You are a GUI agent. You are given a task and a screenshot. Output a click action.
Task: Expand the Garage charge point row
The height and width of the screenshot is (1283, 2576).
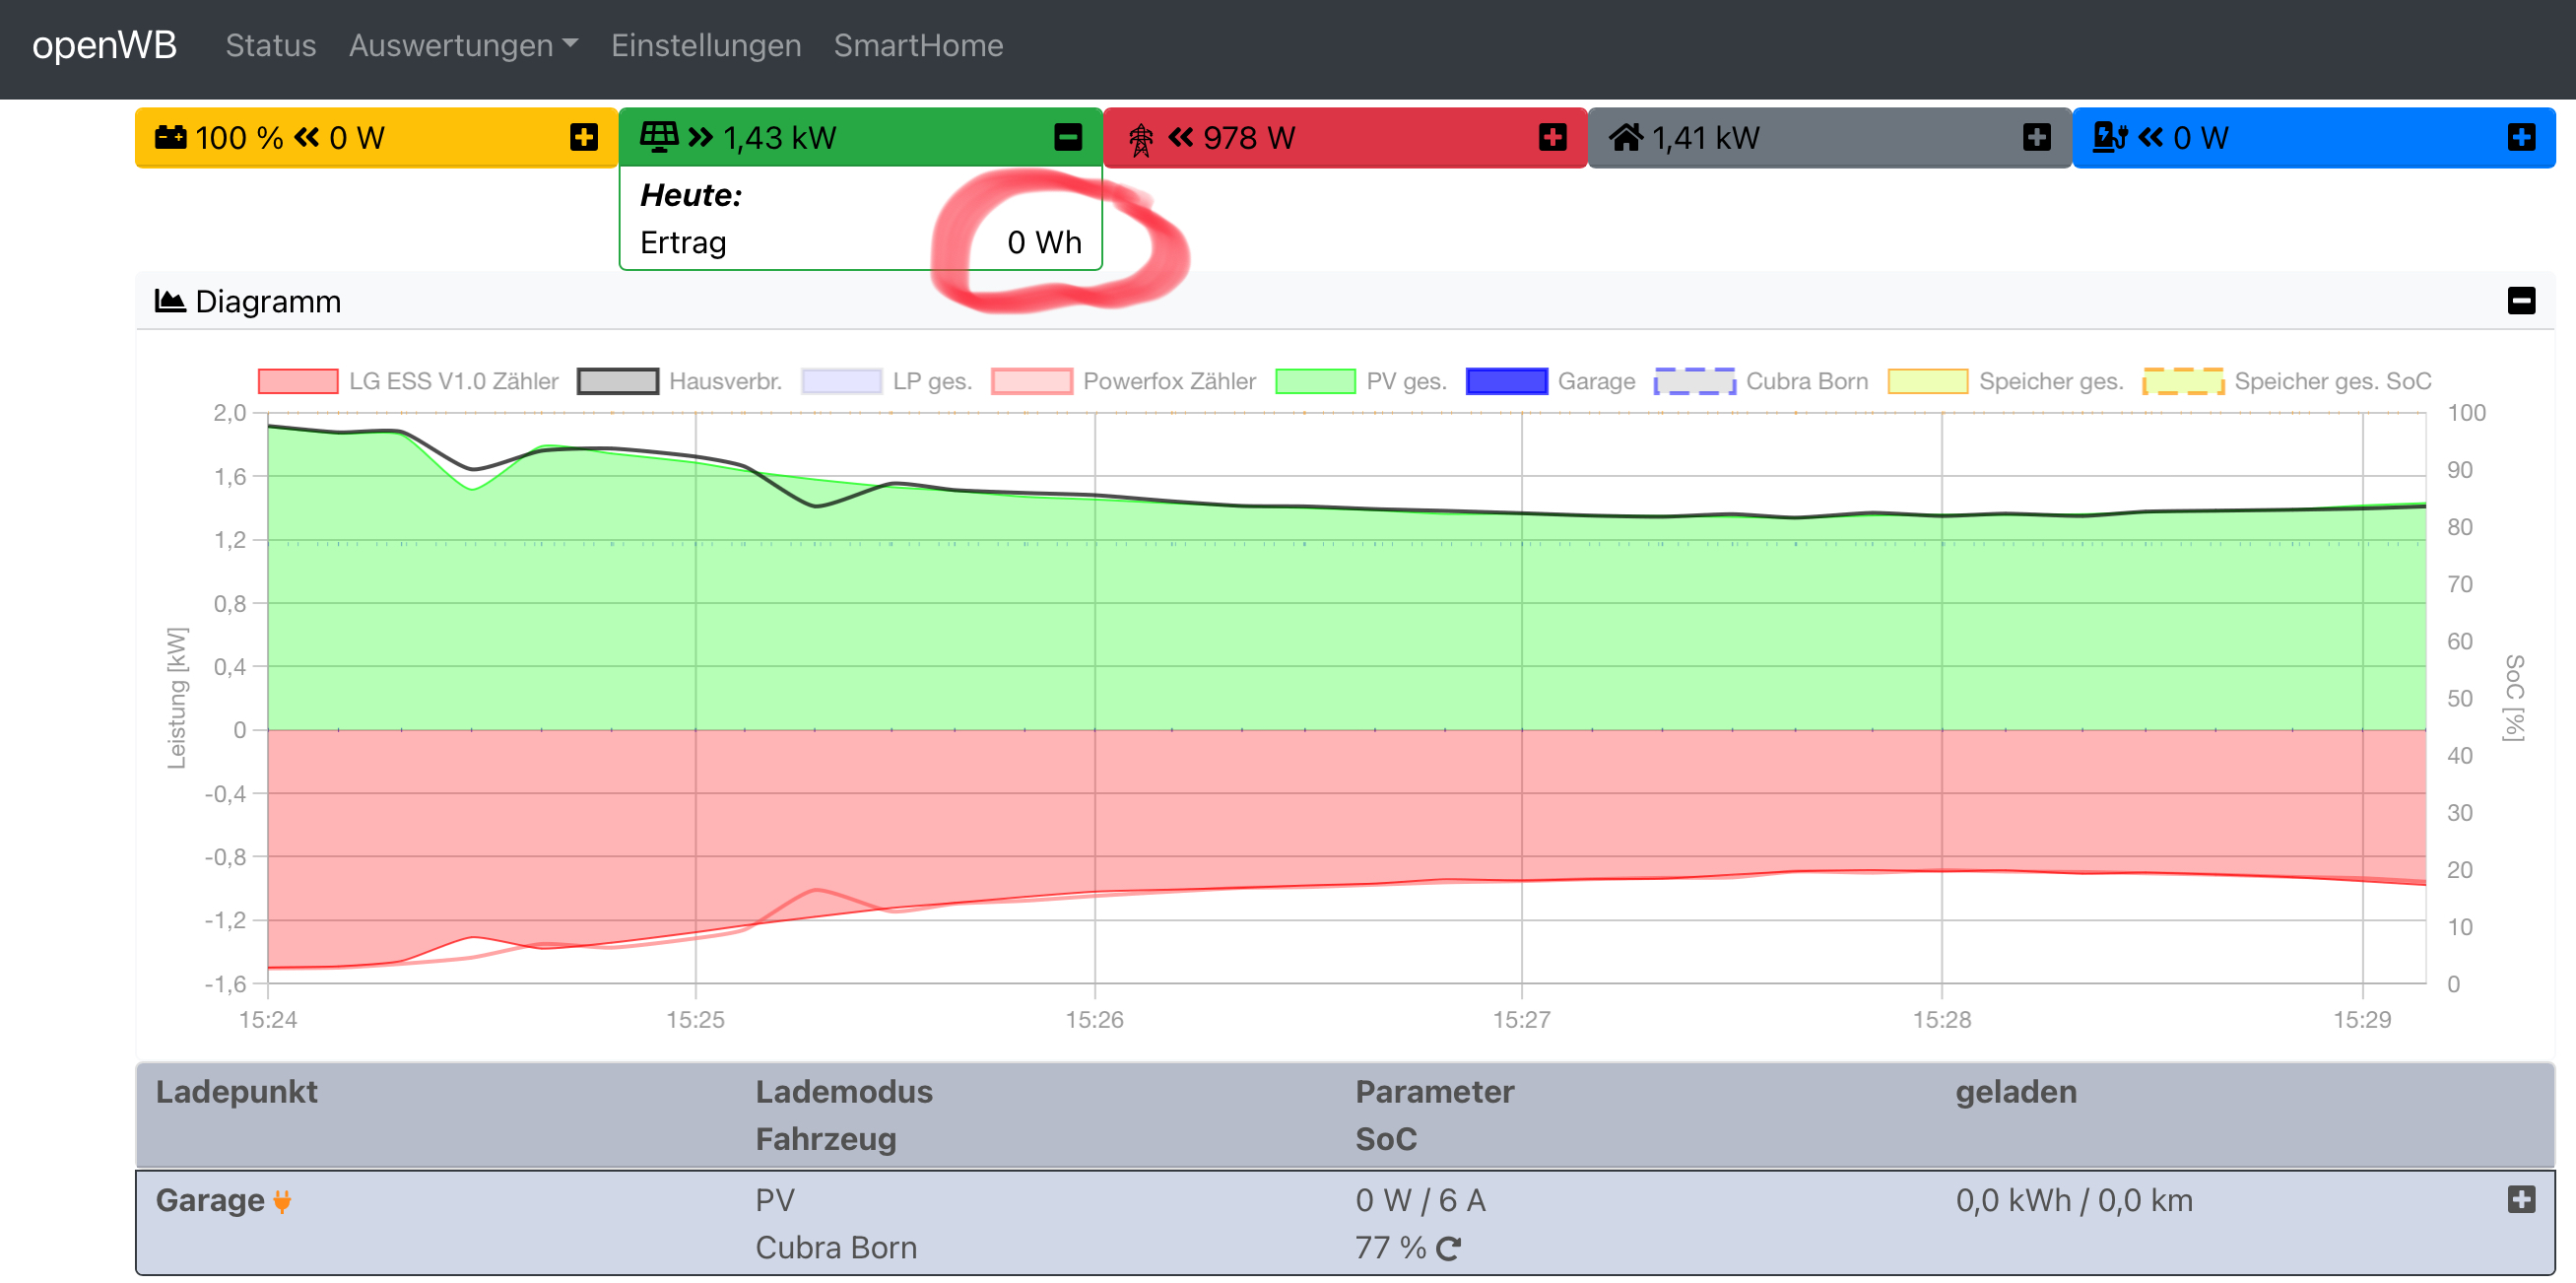2521,1199
